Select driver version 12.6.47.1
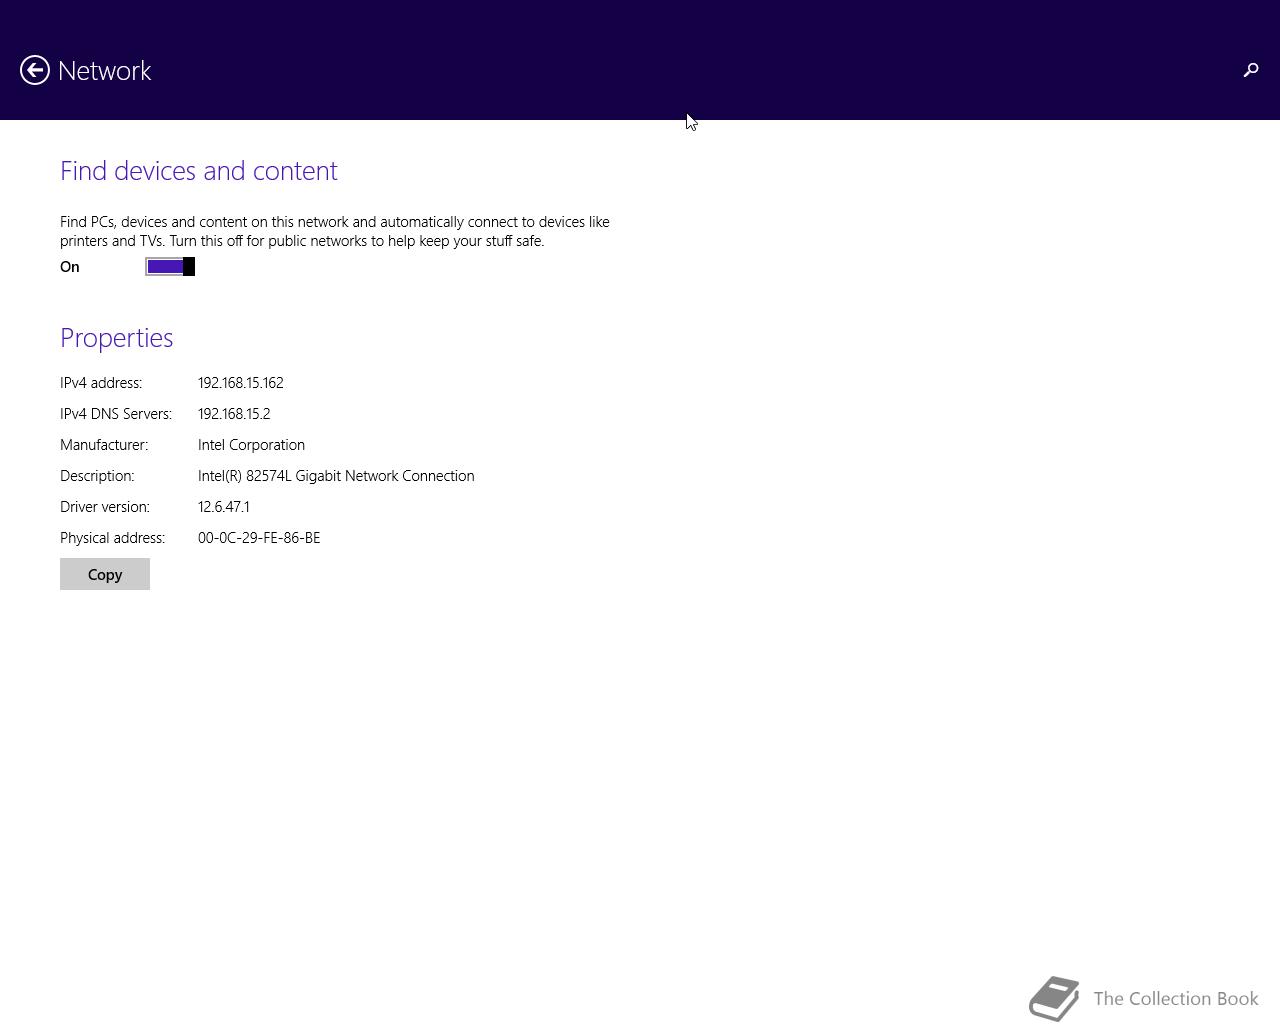Screen dimensions: 1280x1024 (224, 507)
